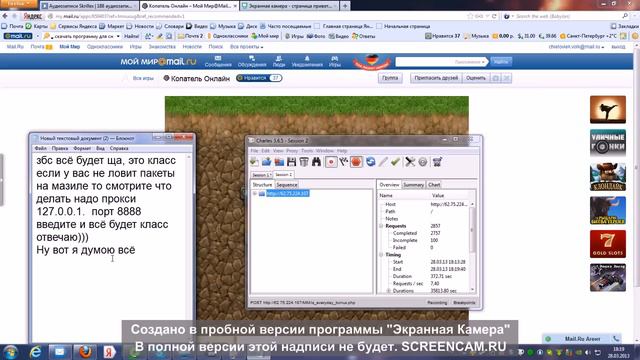Collapse the Timing group in Overview
640x360 pixels.
tap(381, 255)
